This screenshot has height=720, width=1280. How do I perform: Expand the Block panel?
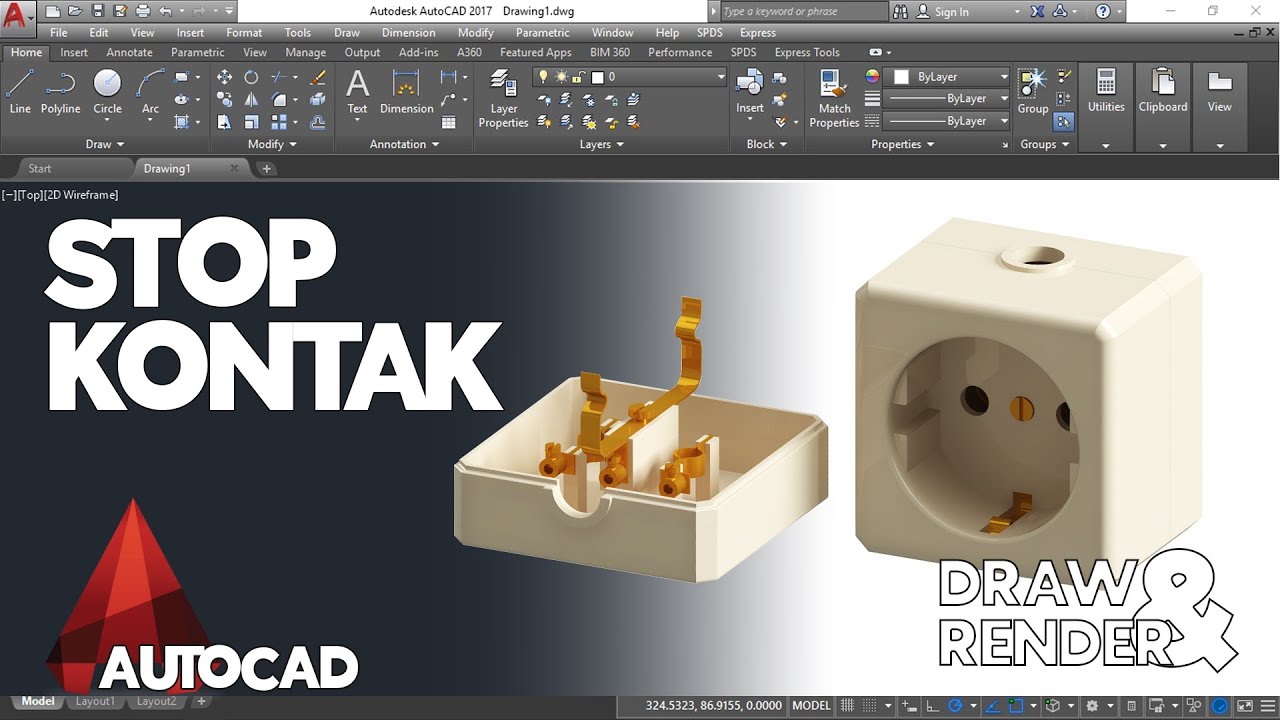pos(767,144)
